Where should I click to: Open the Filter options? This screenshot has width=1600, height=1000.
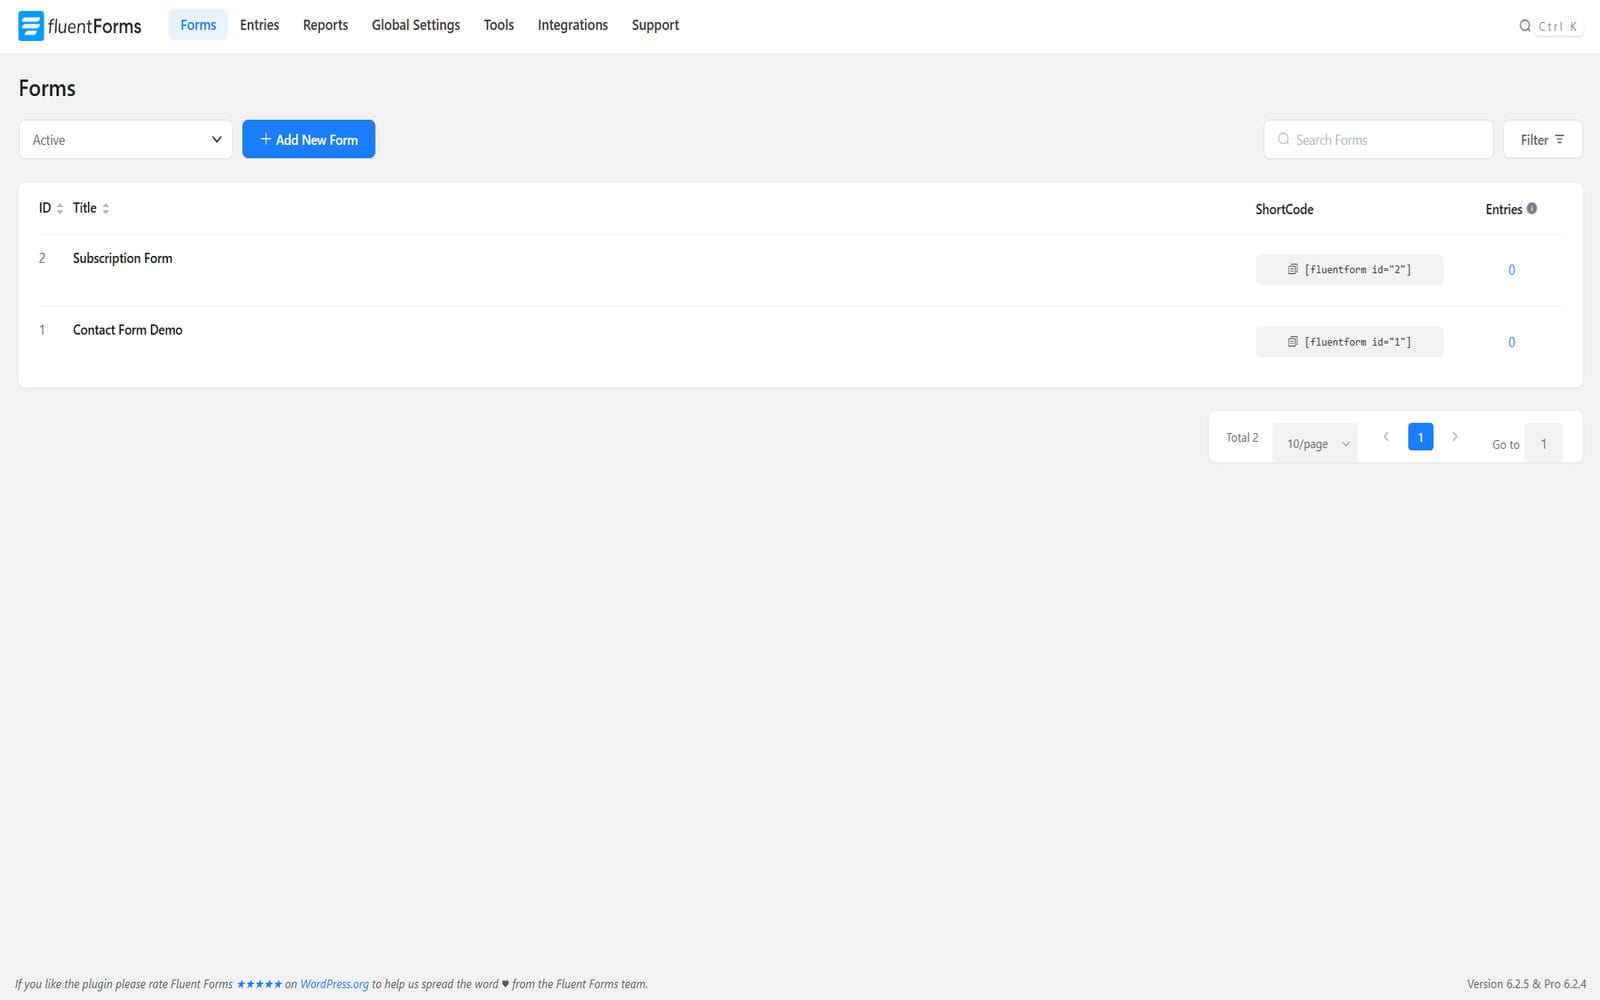[1542, 139]
